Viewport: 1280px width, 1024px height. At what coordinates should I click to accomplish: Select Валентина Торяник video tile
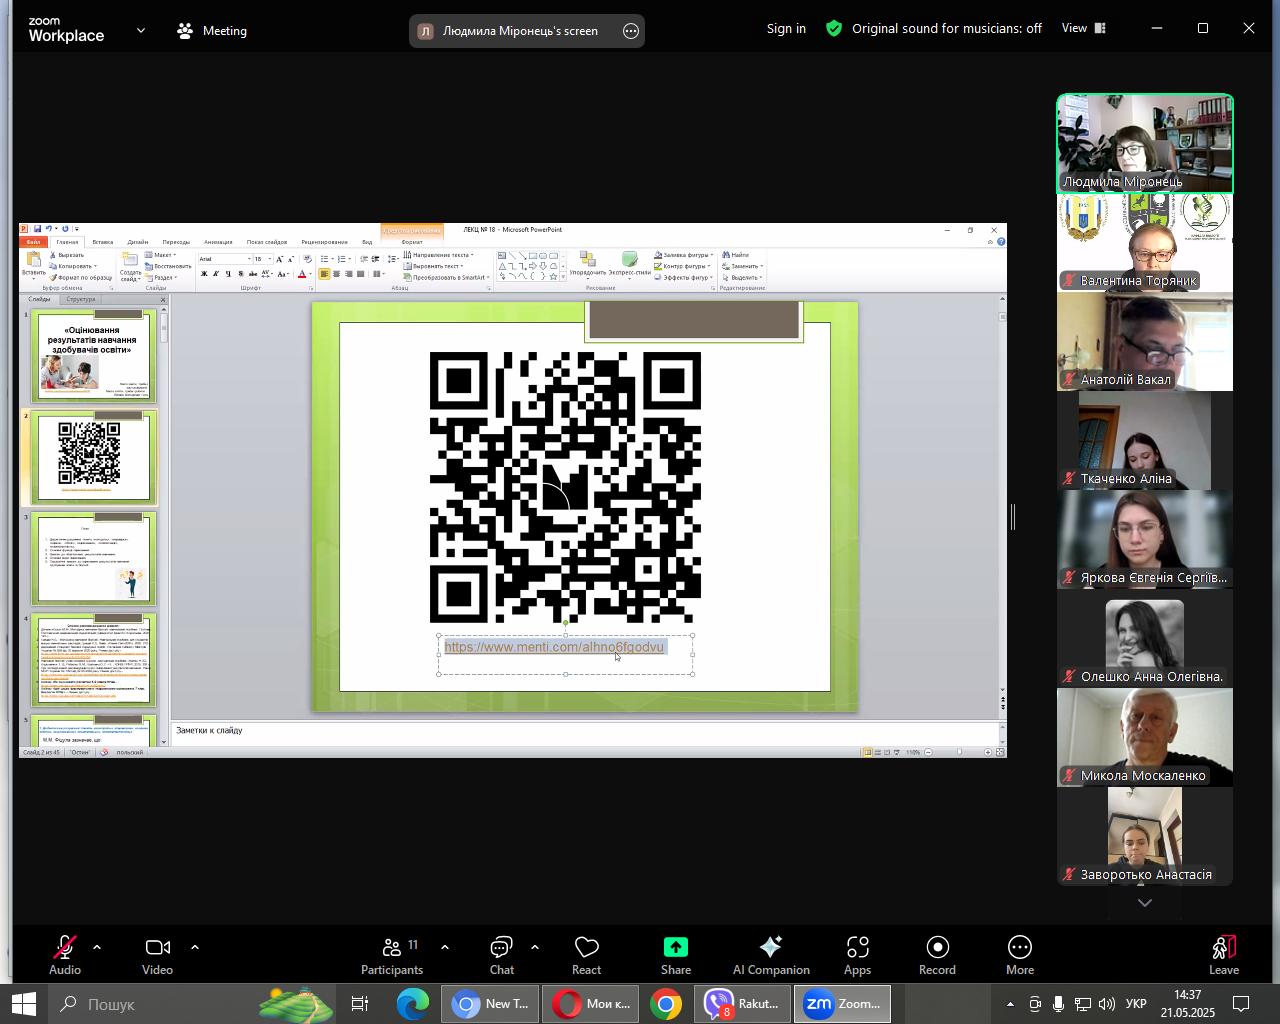pyautogui.click(x=1145, y=242)
